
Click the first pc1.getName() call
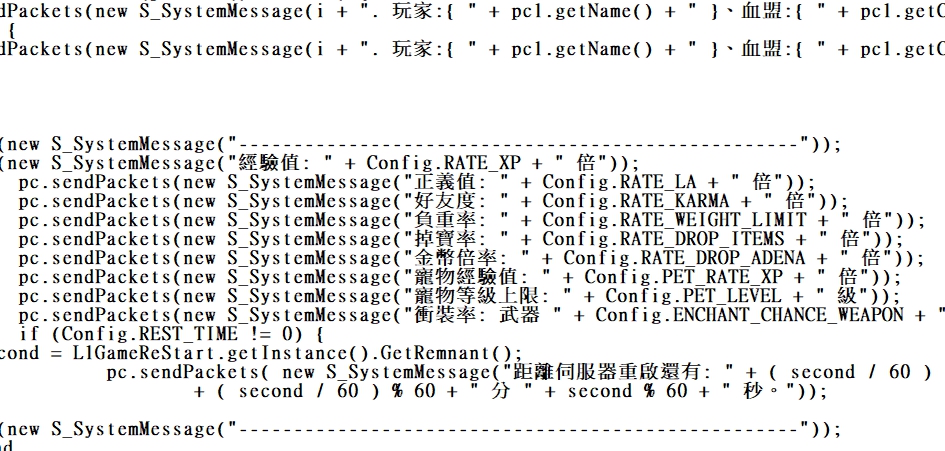tap(582, 11)
